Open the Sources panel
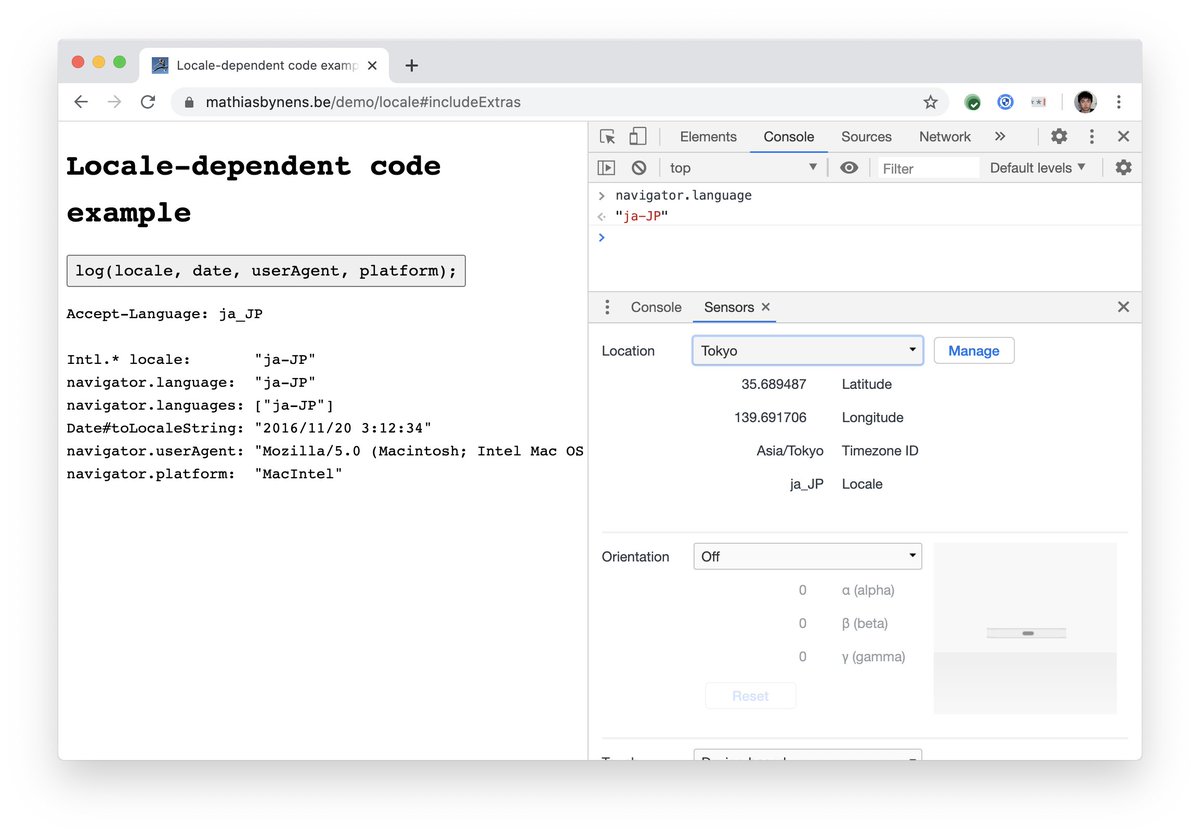The image size is (1200, 837). pyautogui.click(x=866, y=136)
